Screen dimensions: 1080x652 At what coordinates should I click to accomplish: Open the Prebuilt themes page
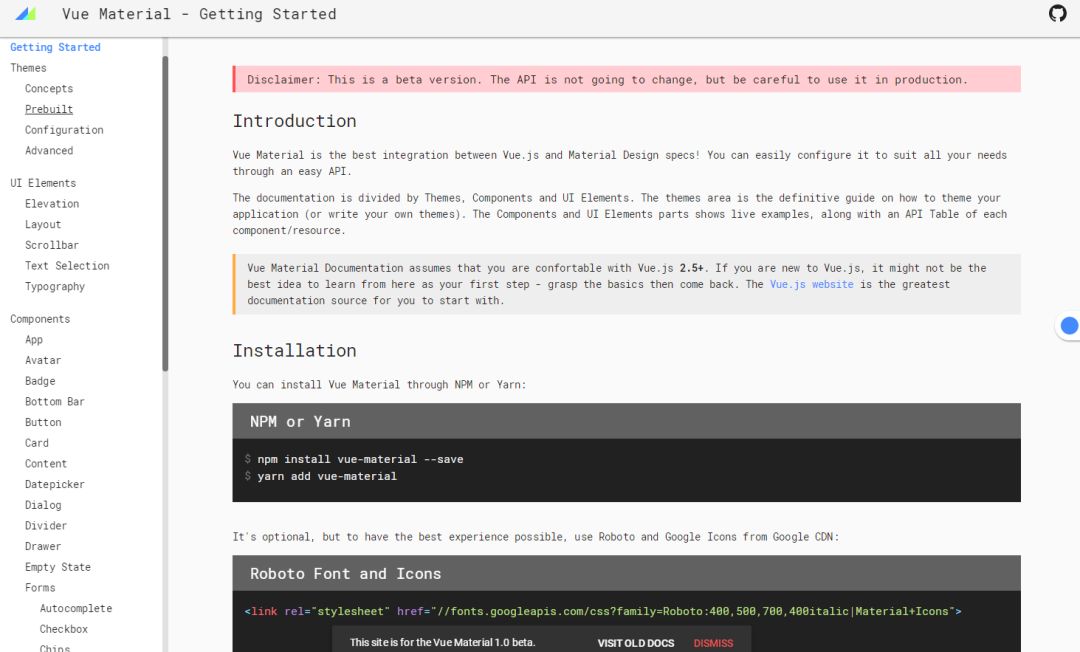click(x=49, y=109)
